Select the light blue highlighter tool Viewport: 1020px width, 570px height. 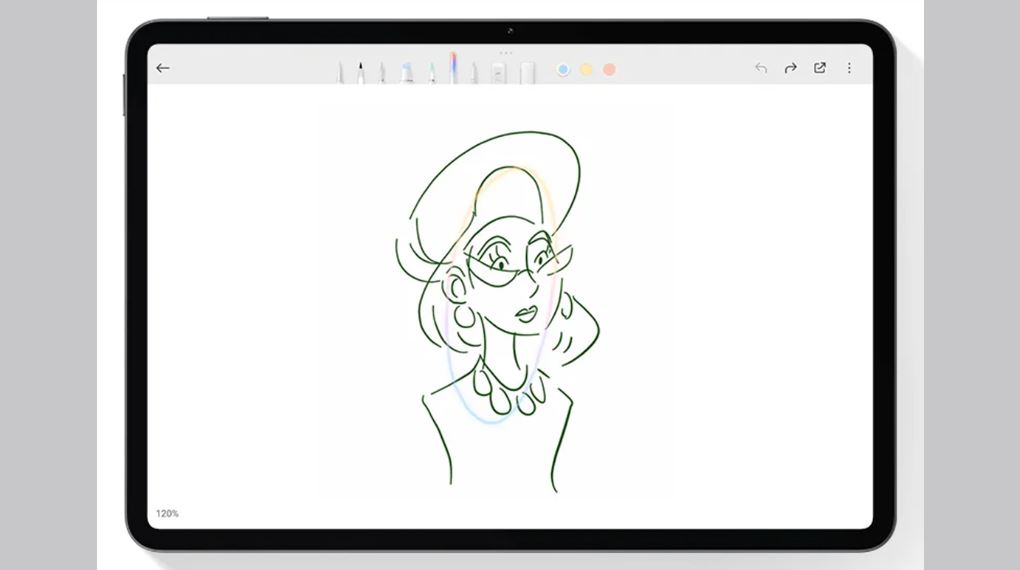407,72
